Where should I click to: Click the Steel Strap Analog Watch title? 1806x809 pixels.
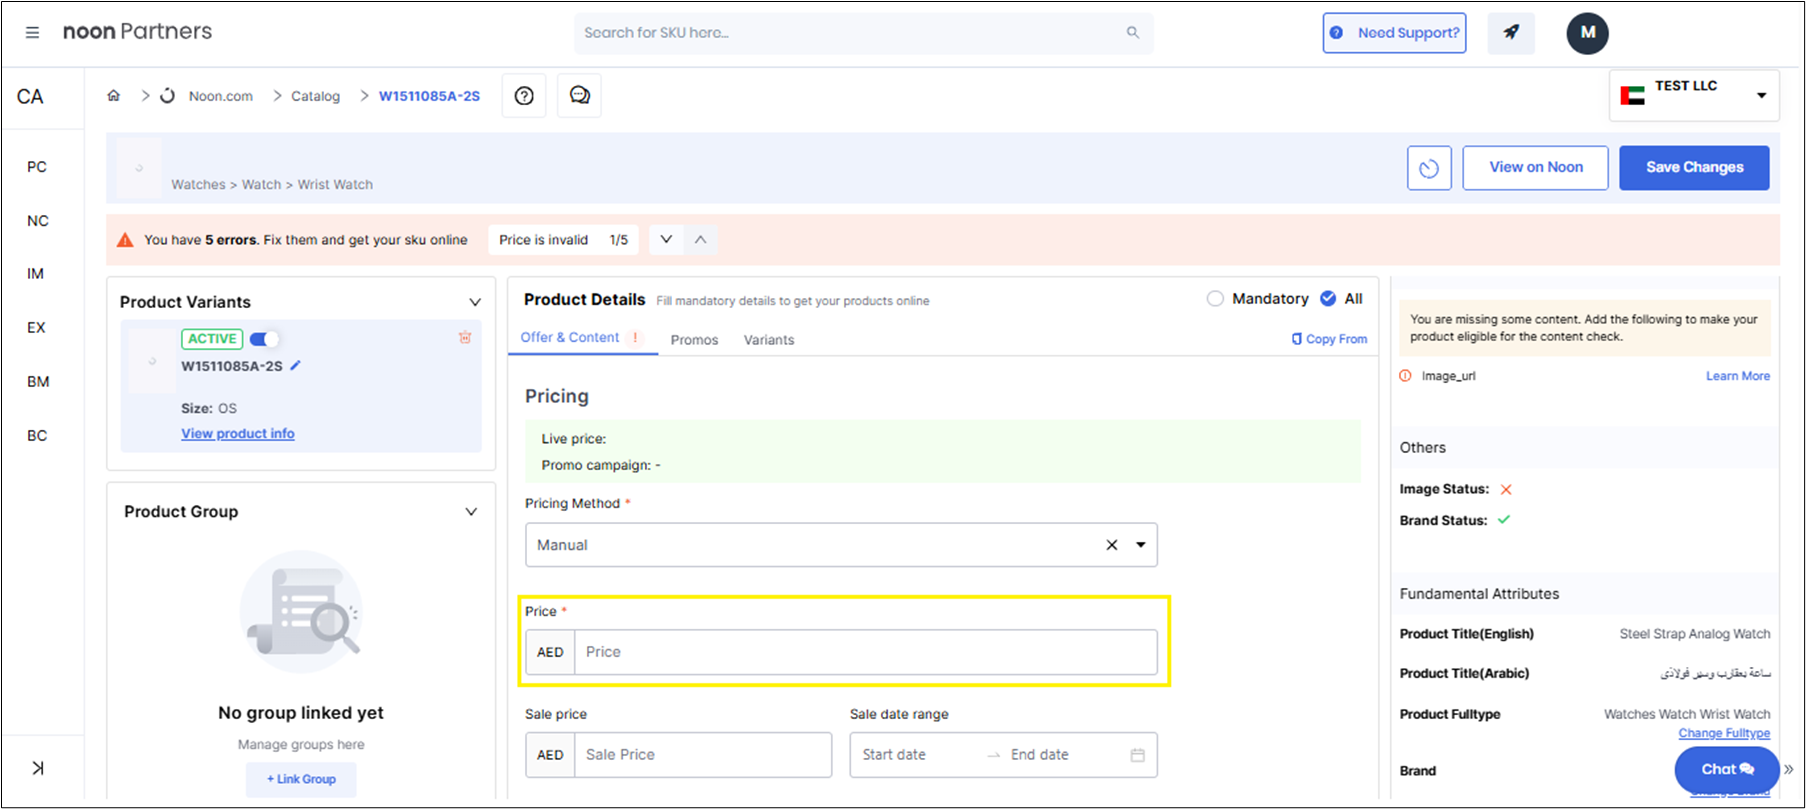click(1695, 634)
